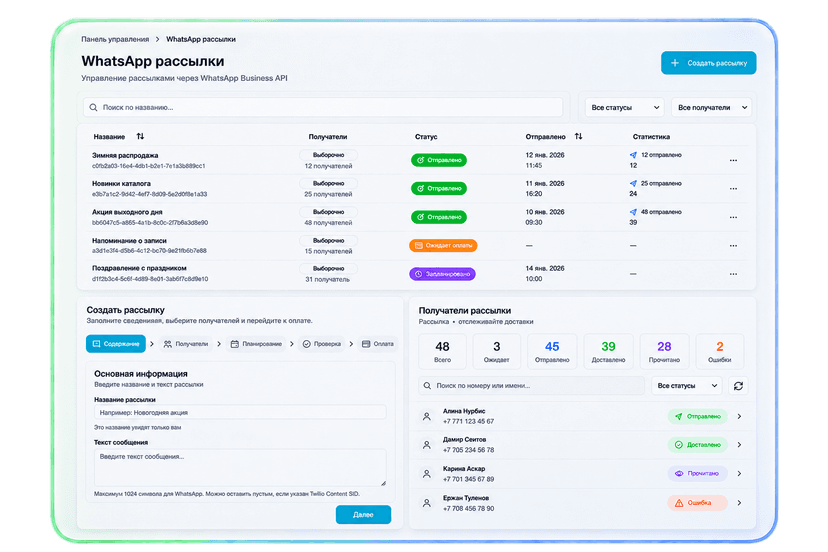
Task: Click plus icon in Создать рассылку button
Action: click(x=675, y=63)
